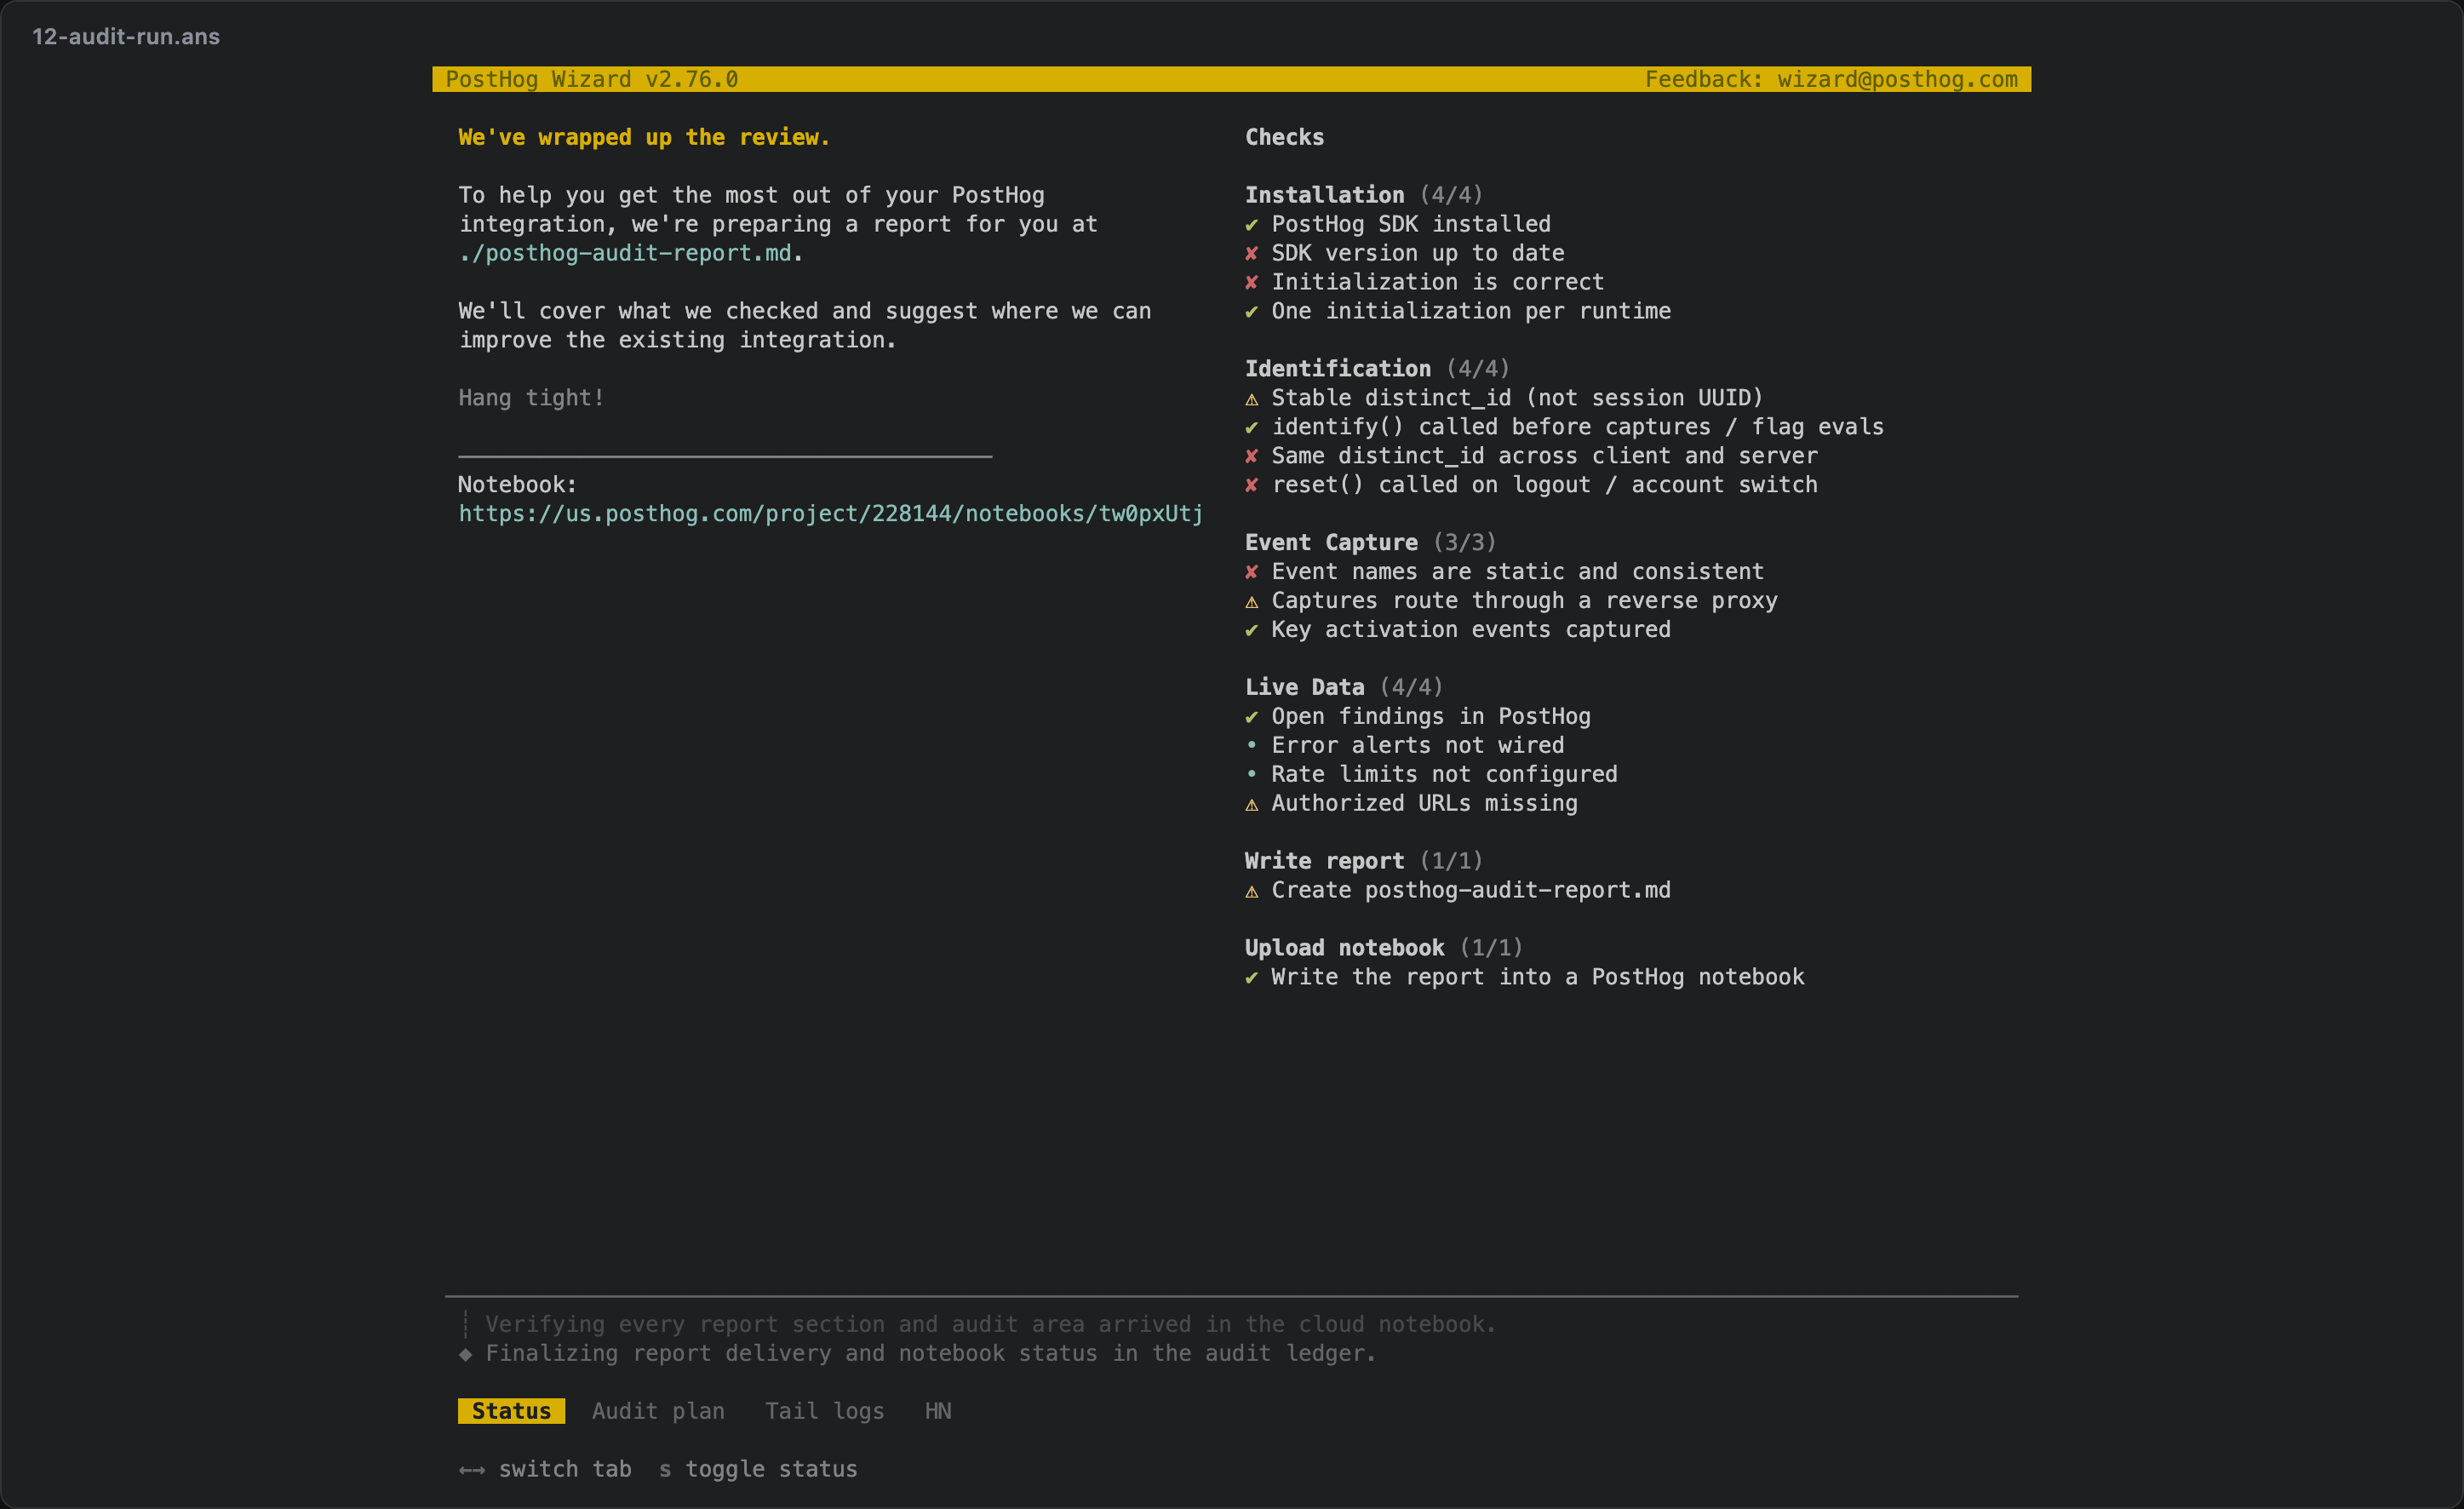Click the "Notebook:" label
Viewport: 2464px width, 1509px height.
(x=517, y=485)
